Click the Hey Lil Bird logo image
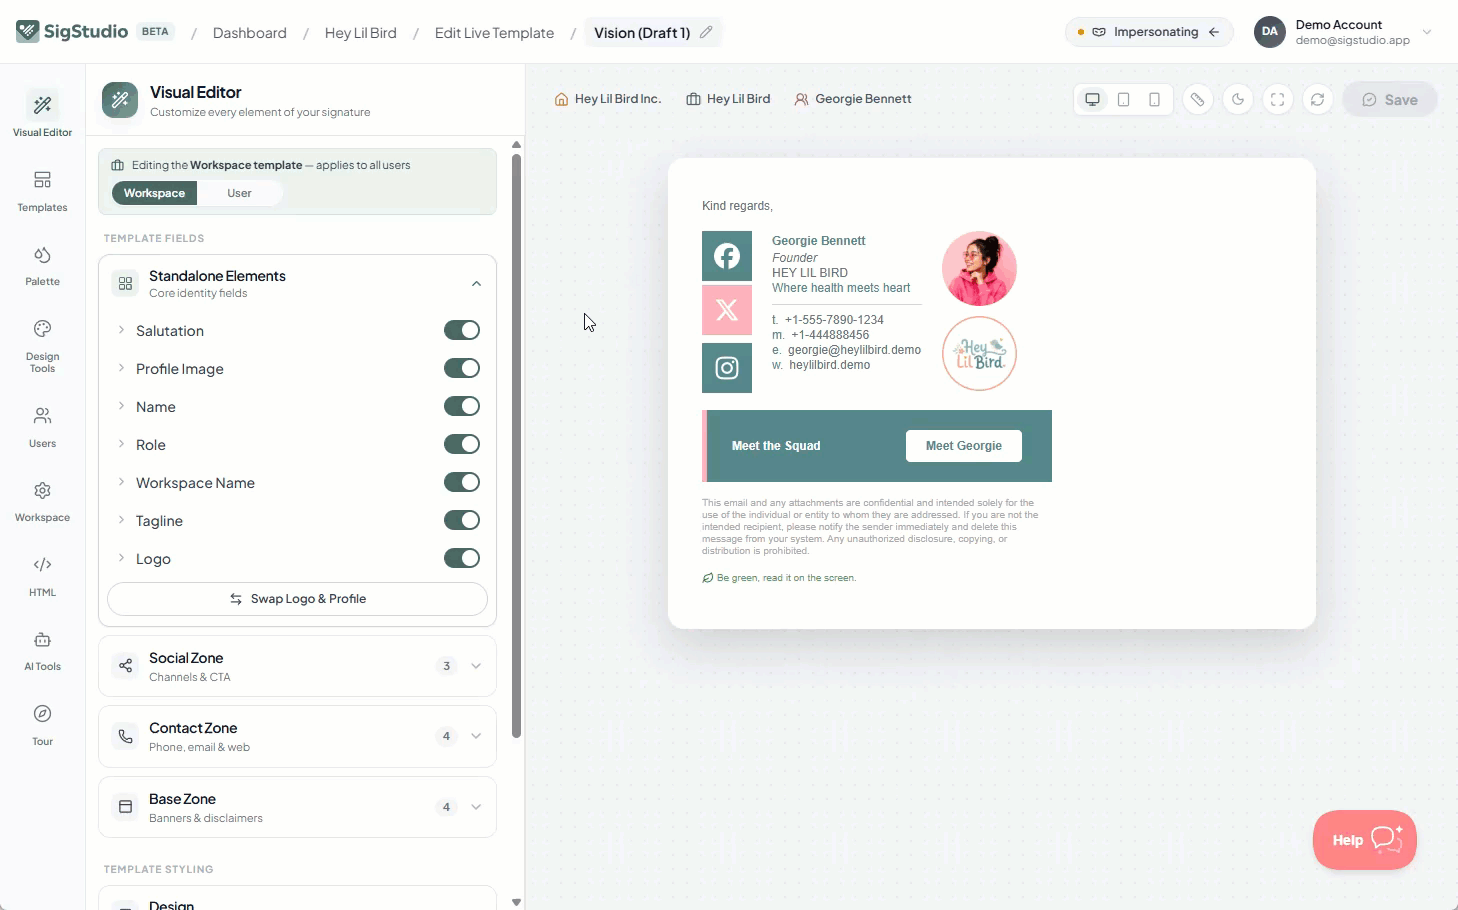 [979, 353]
